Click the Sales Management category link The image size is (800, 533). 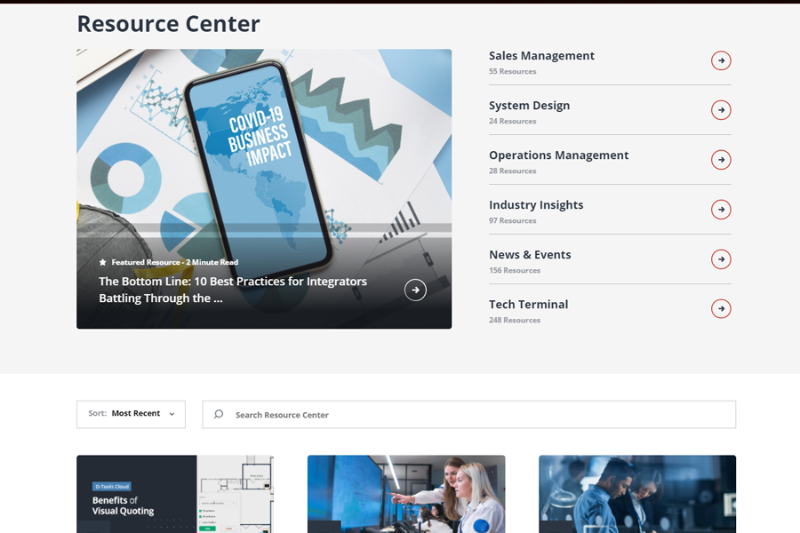pyautogui.click(x=541, y=56)
